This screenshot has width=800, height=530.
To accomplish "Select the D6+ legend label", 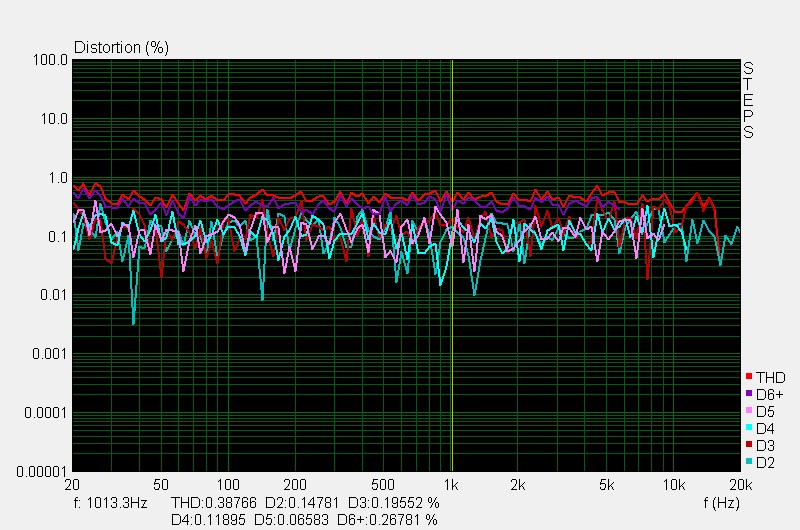I will click(x=769, y=395).
